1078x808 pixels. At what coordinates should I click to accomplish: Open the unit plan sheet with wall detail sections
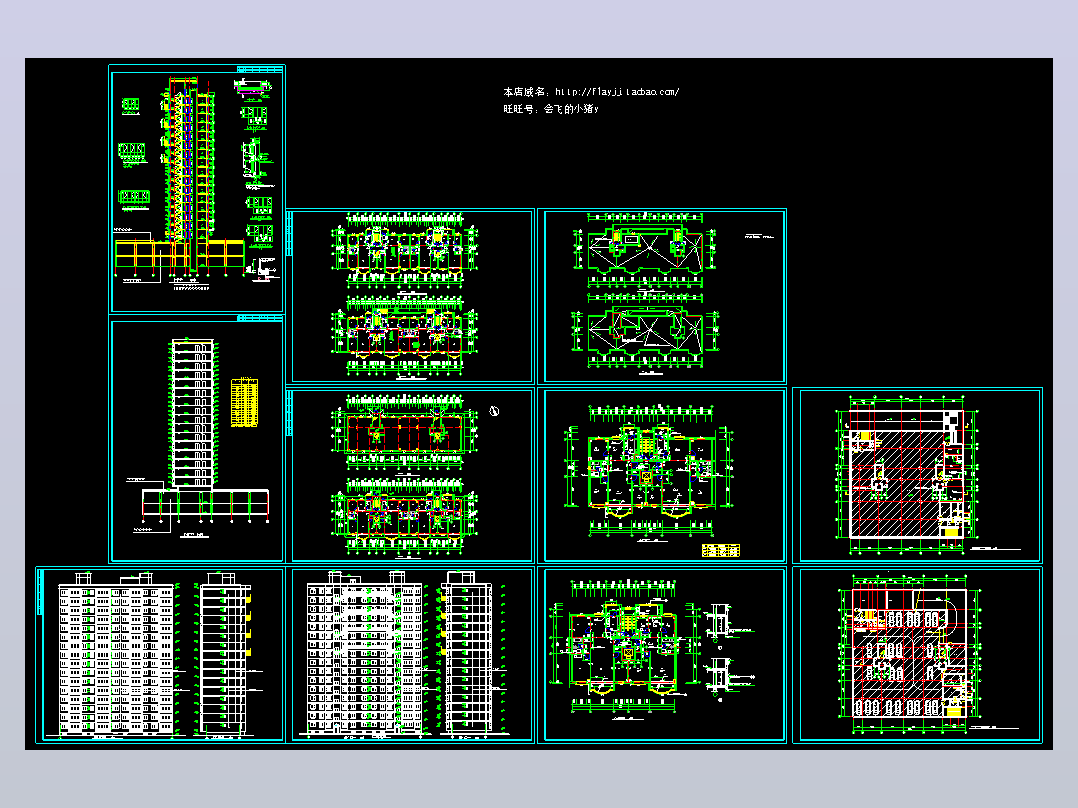point(662,655)
